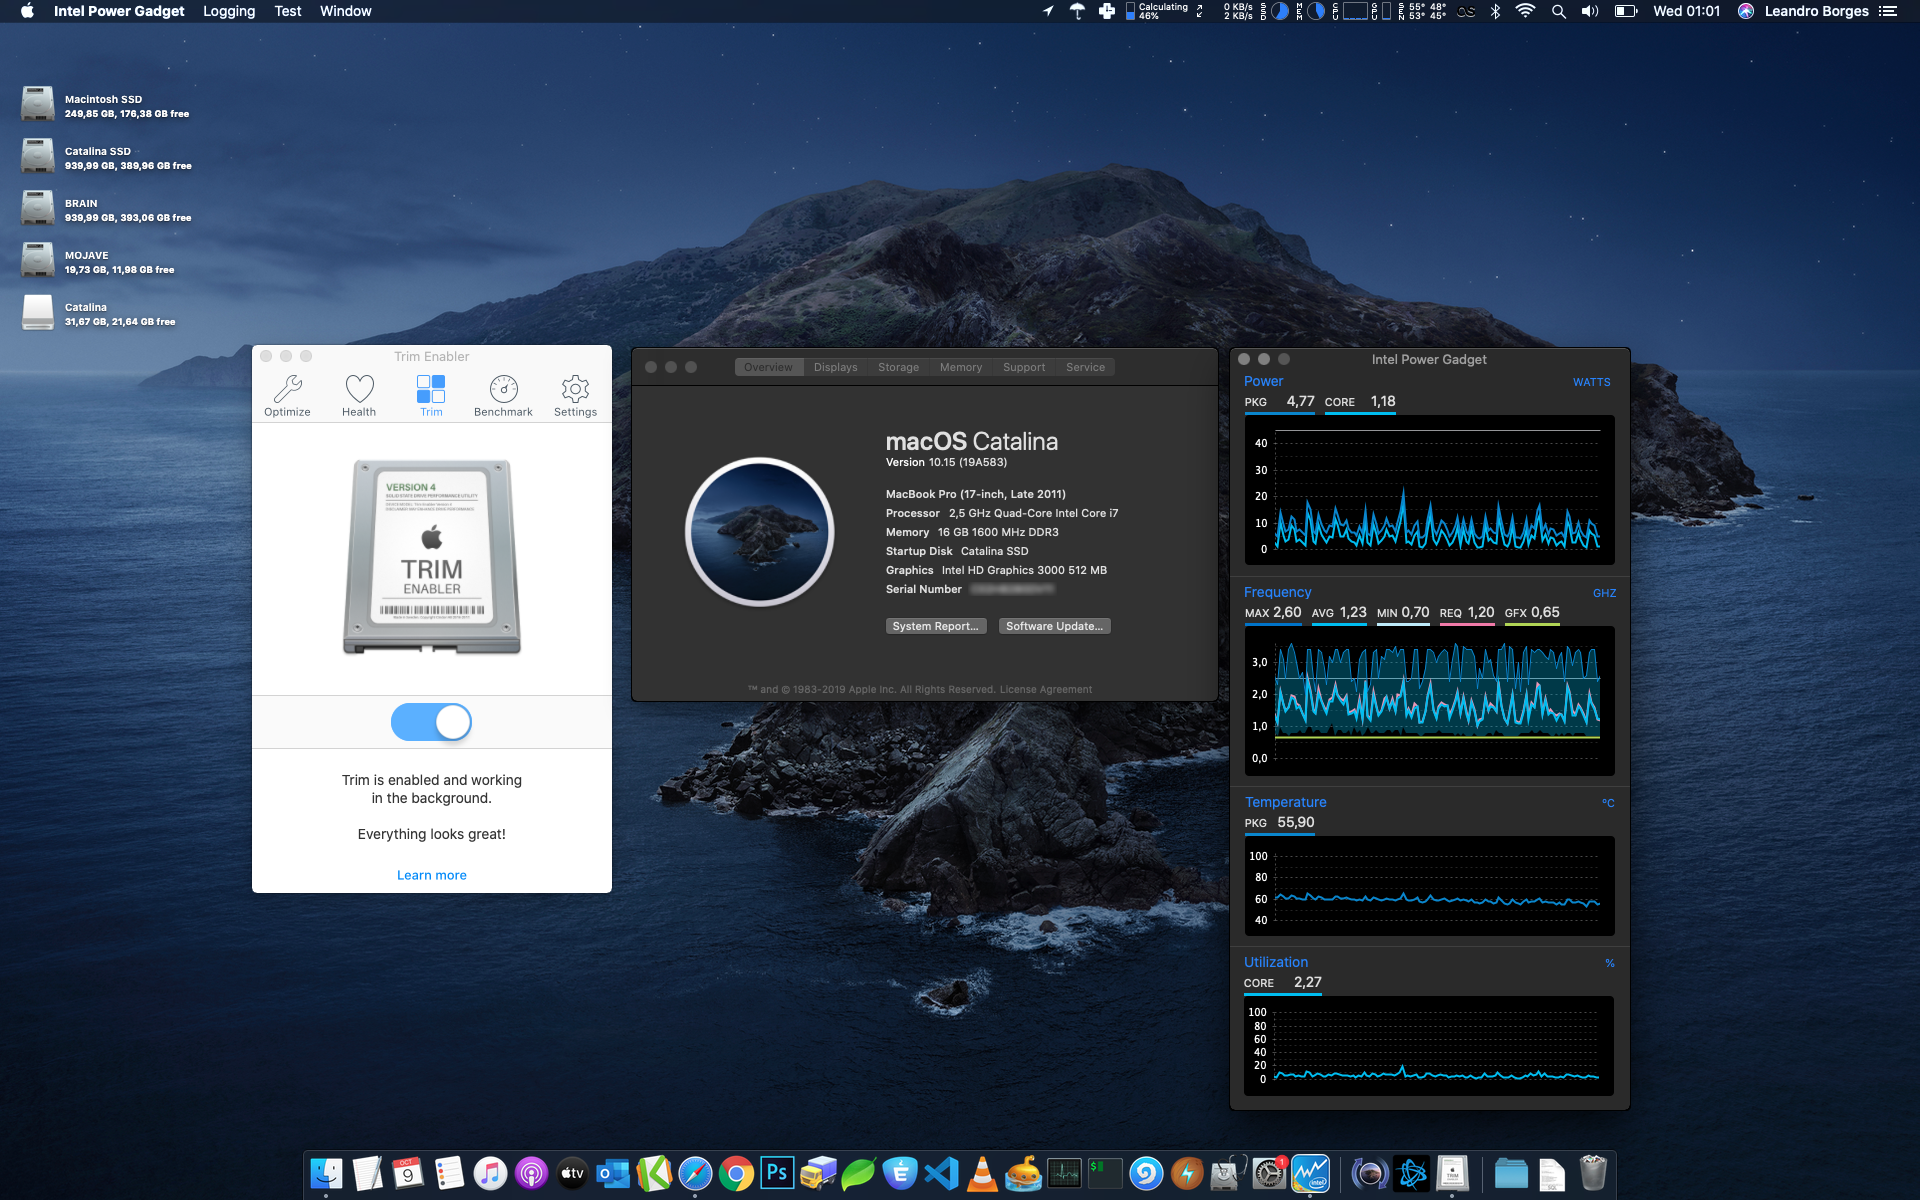Open Trim Enabler Settings gear

(575, 396)
